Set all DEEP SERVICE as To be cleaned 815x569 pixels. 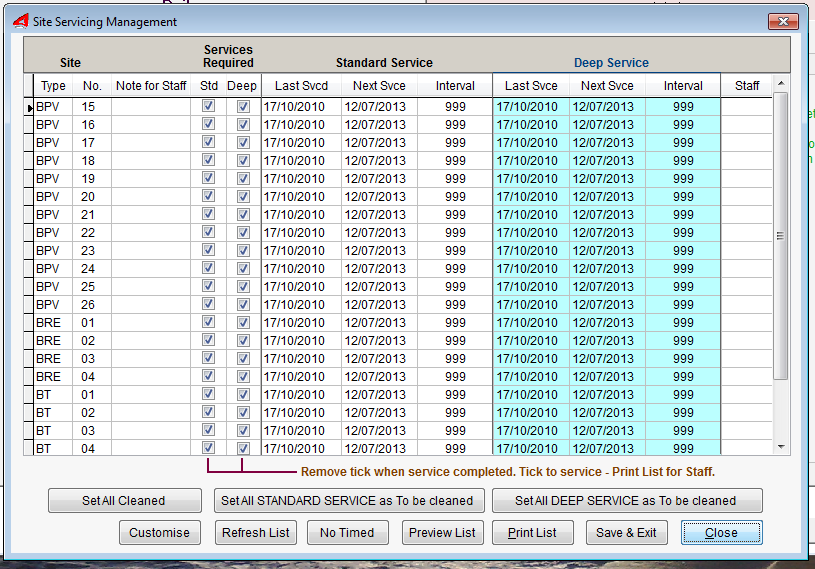pyautogui.click(x=627, y=500)
